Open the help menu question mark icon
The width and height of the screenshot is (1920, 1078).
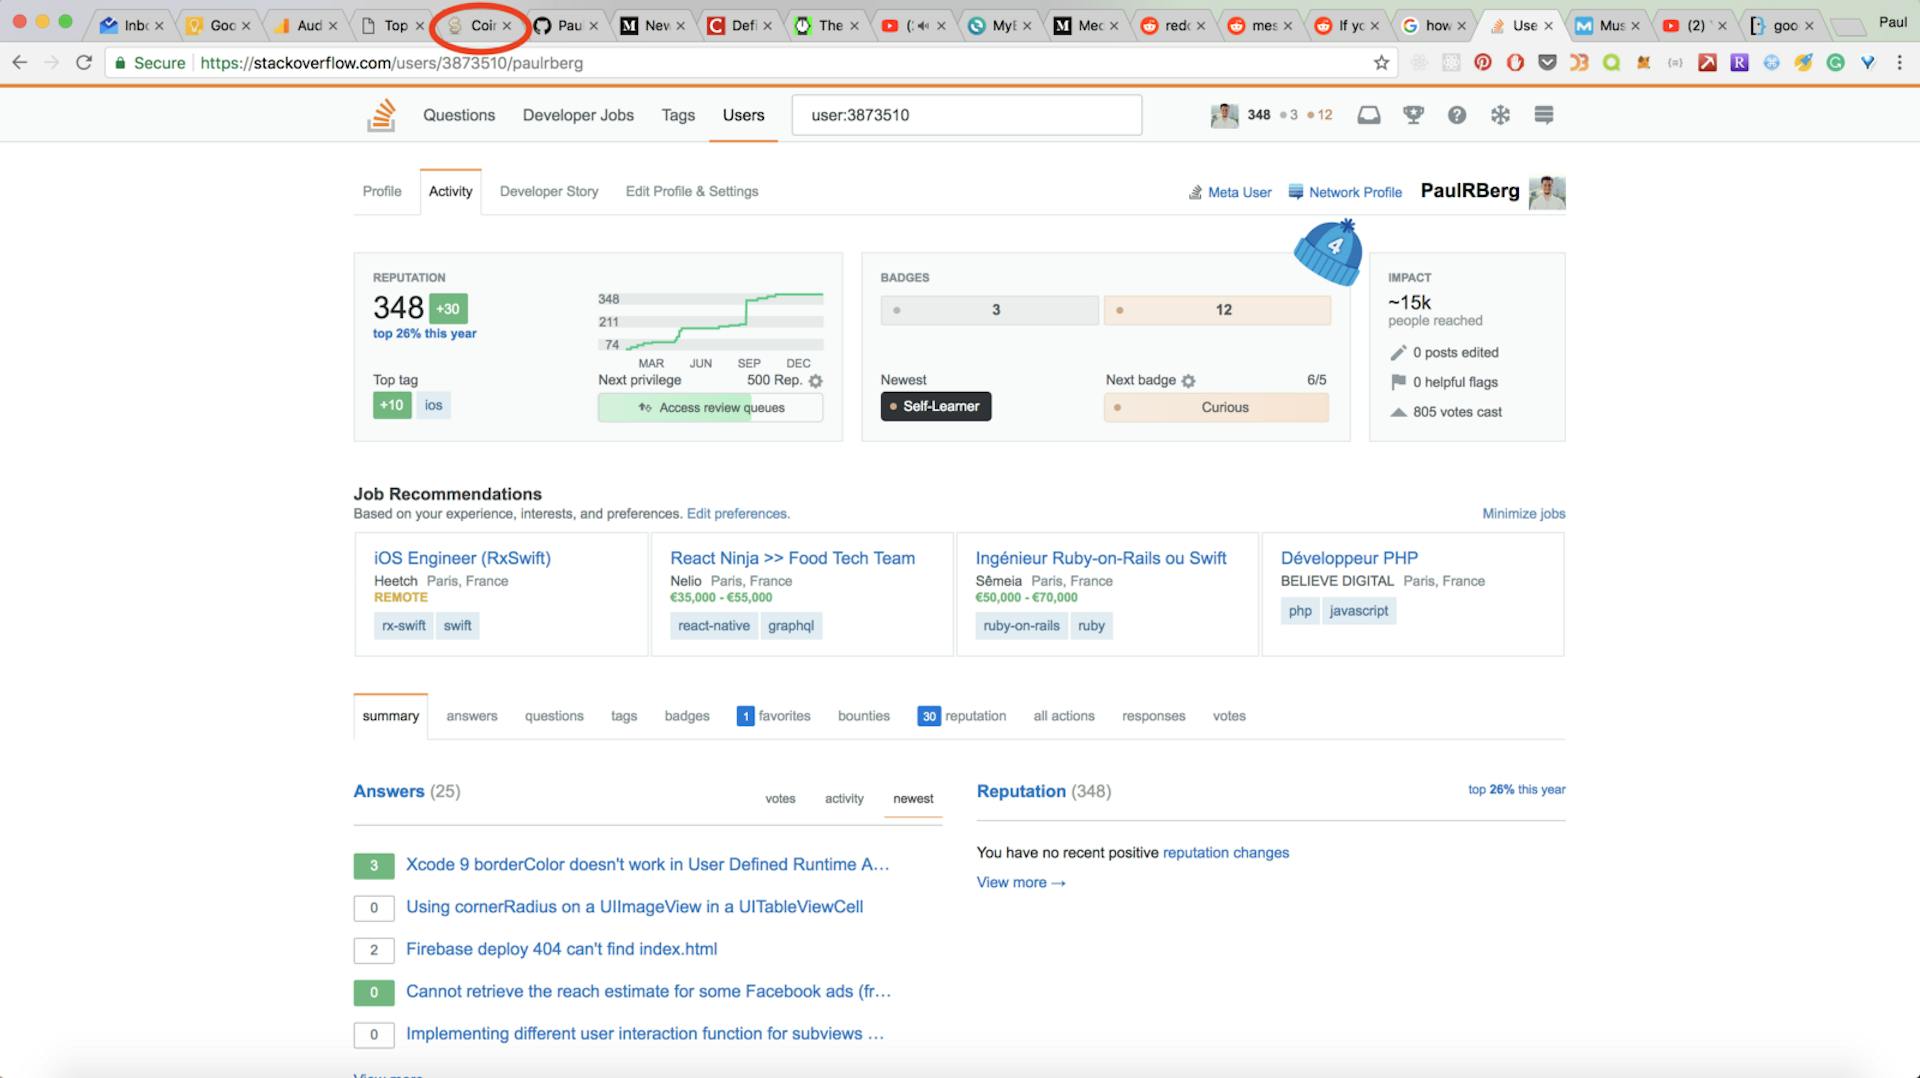click(1457, 114)
